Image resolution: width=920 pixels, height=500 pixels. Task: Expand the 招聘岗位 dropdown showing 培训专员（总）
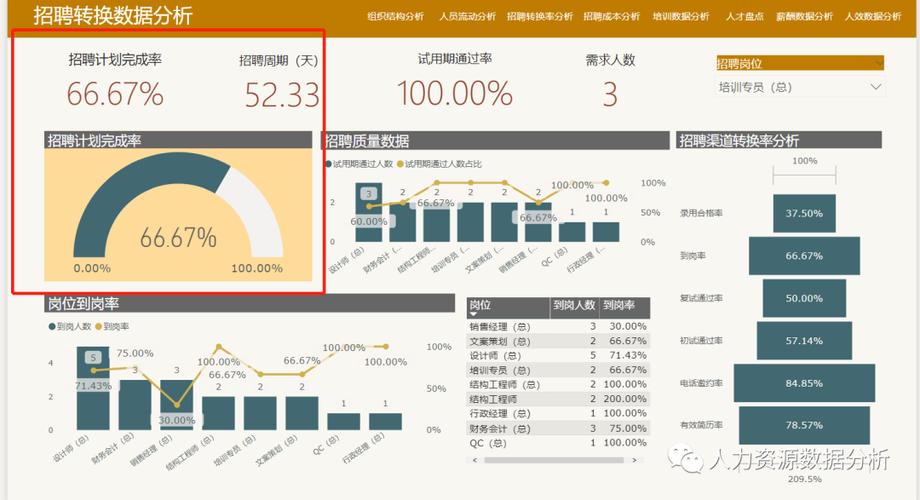800,87
